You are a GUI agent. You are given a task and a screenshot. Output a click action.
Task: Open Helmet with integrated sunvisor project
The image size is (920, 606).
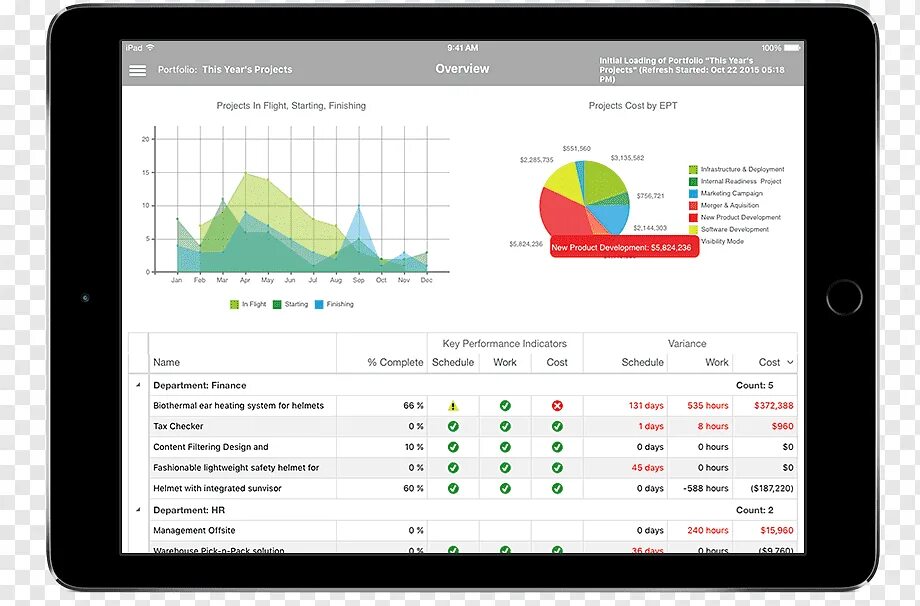tap(217, 488)
